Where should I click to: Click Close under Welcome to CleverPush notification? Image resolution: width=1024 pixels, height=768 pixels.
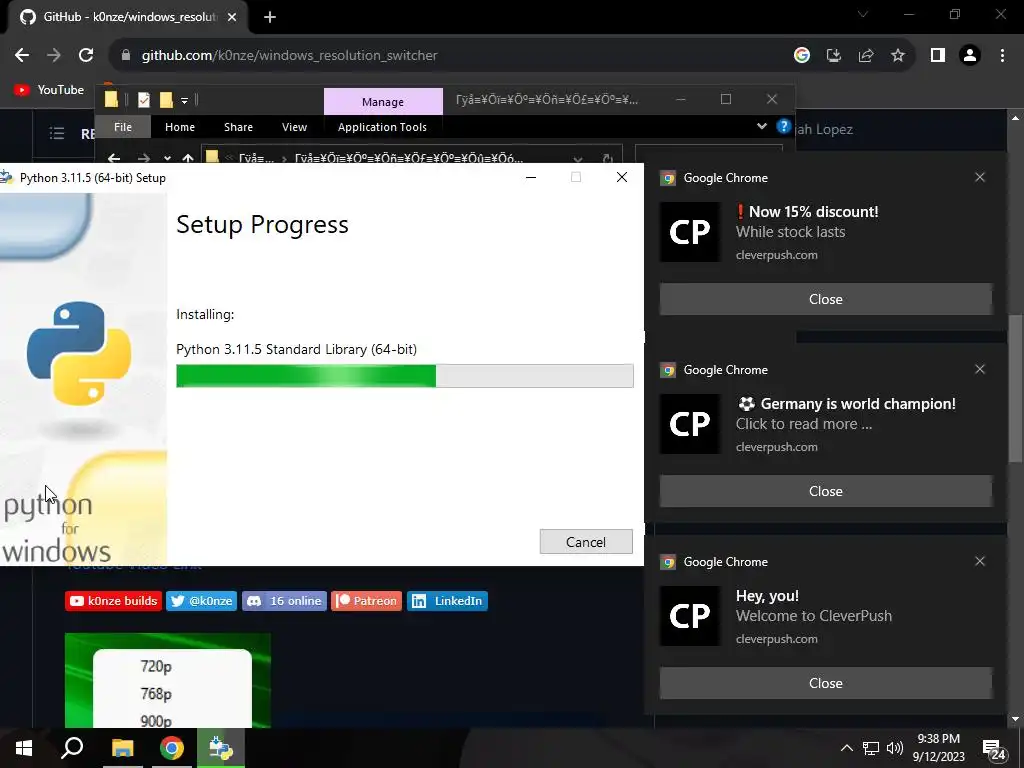pos(825,683)
